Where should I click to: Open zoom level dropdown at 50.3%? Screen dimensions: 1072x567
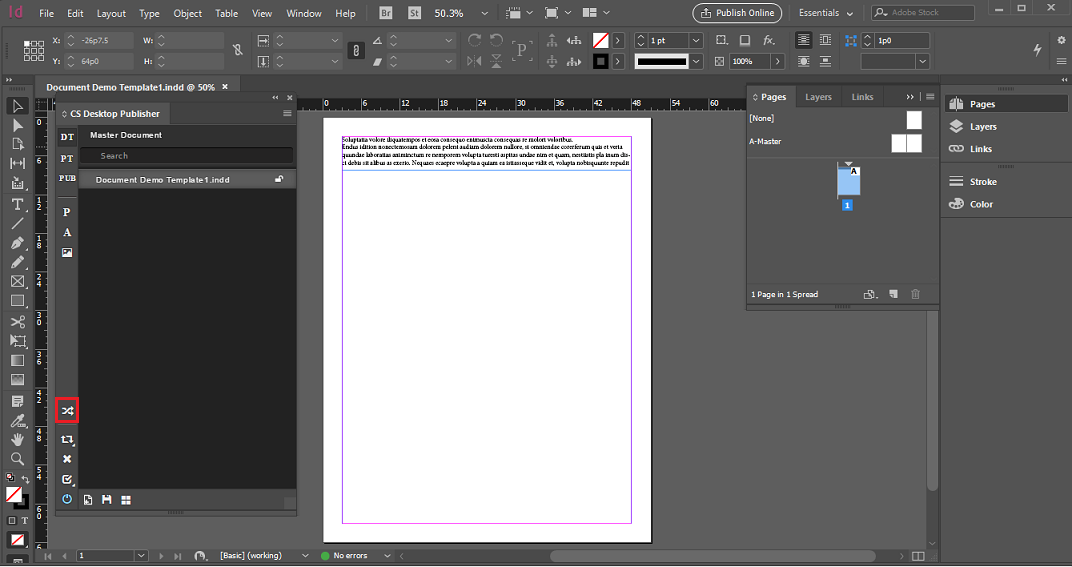(485, 13)
